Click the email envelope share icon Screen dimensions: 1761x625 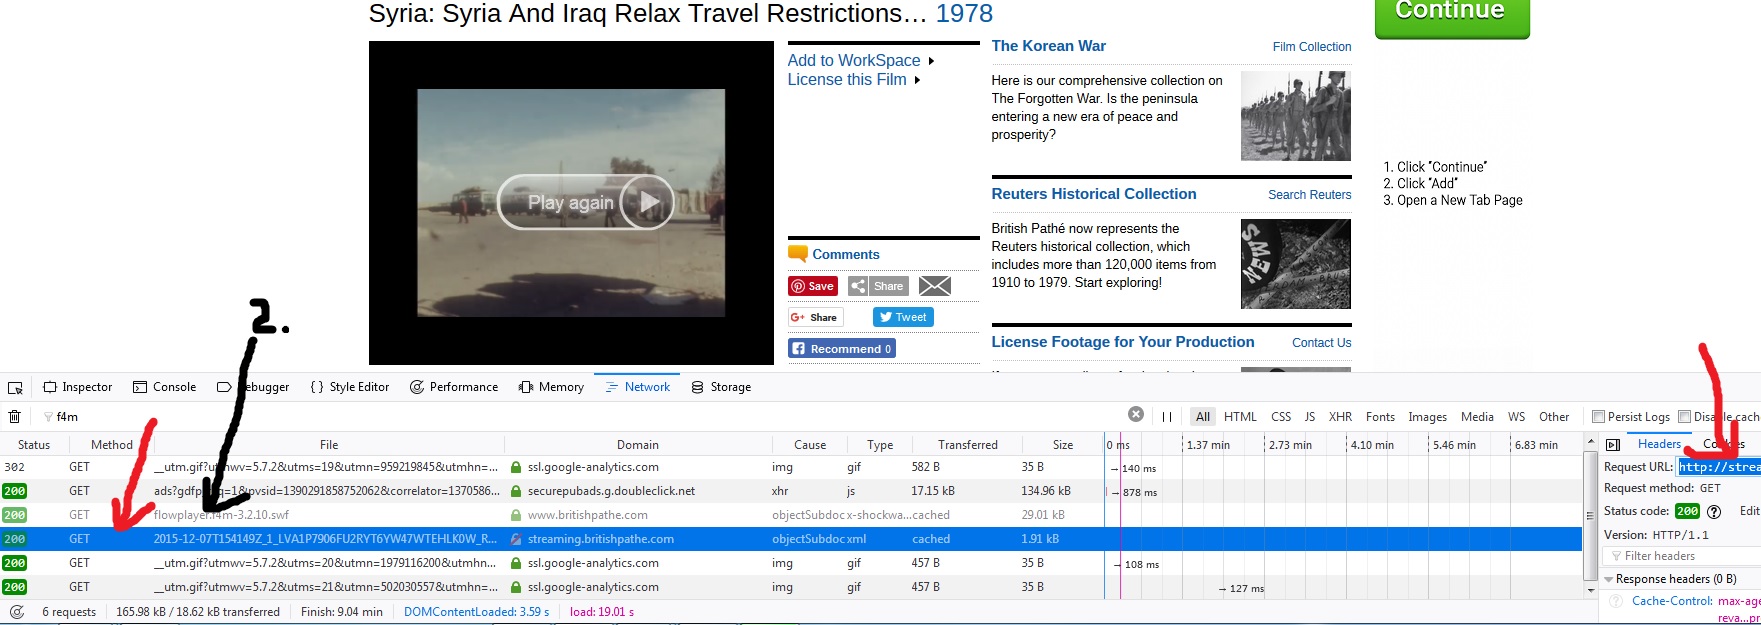click(x=934, y=286)
